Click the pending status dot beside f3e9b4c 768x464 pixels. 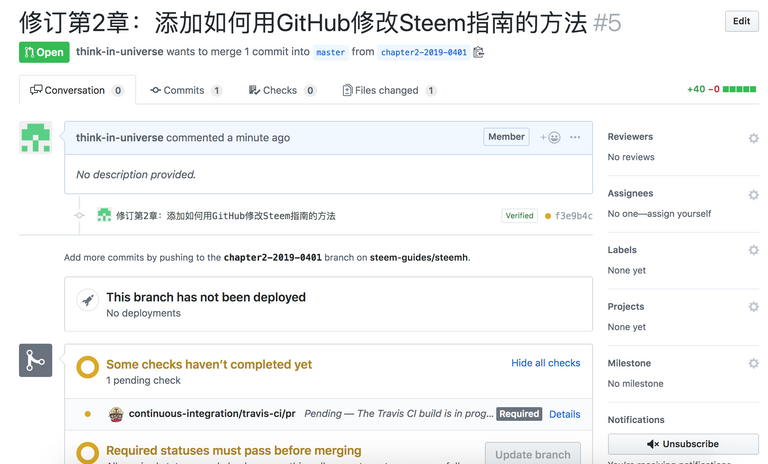coord(548,216)
